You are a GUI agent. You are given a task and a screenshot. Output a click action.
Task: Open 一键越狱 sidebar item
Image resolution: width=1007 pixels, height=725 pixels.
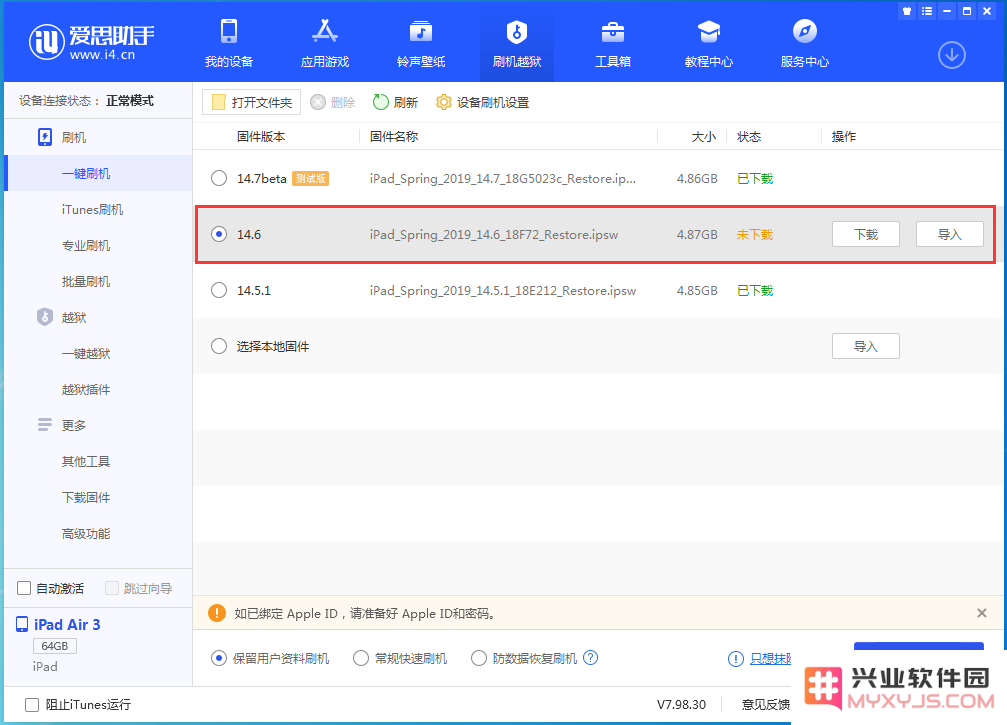click(86, 353)
